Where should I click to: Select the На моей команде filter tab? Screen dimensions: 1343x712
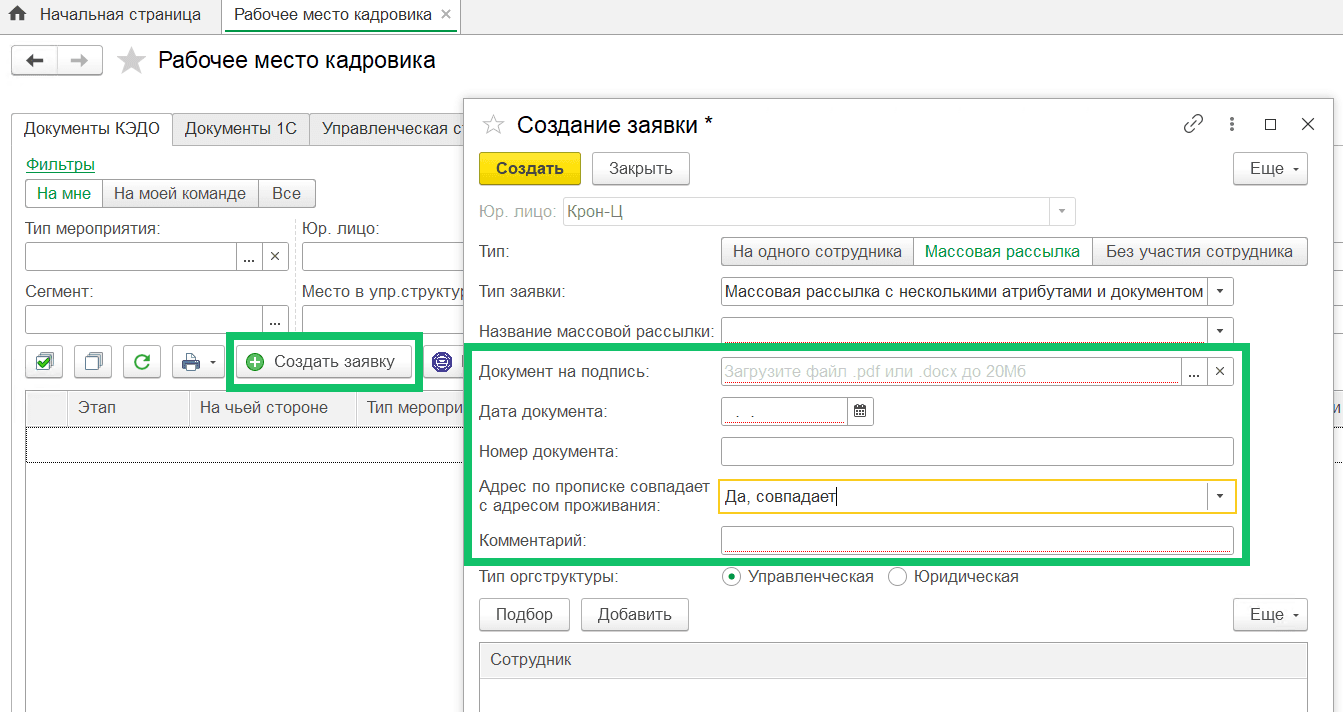click(180, 194)
